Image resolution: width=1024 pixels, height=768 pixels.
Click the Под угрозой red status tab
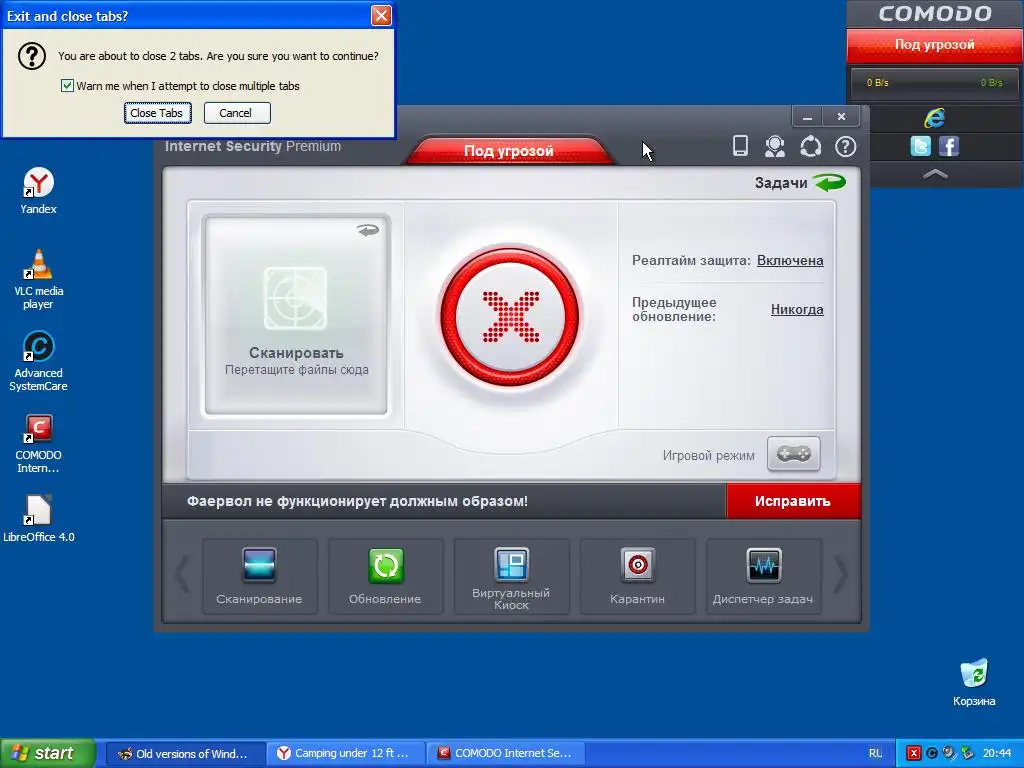pos(509,150)
